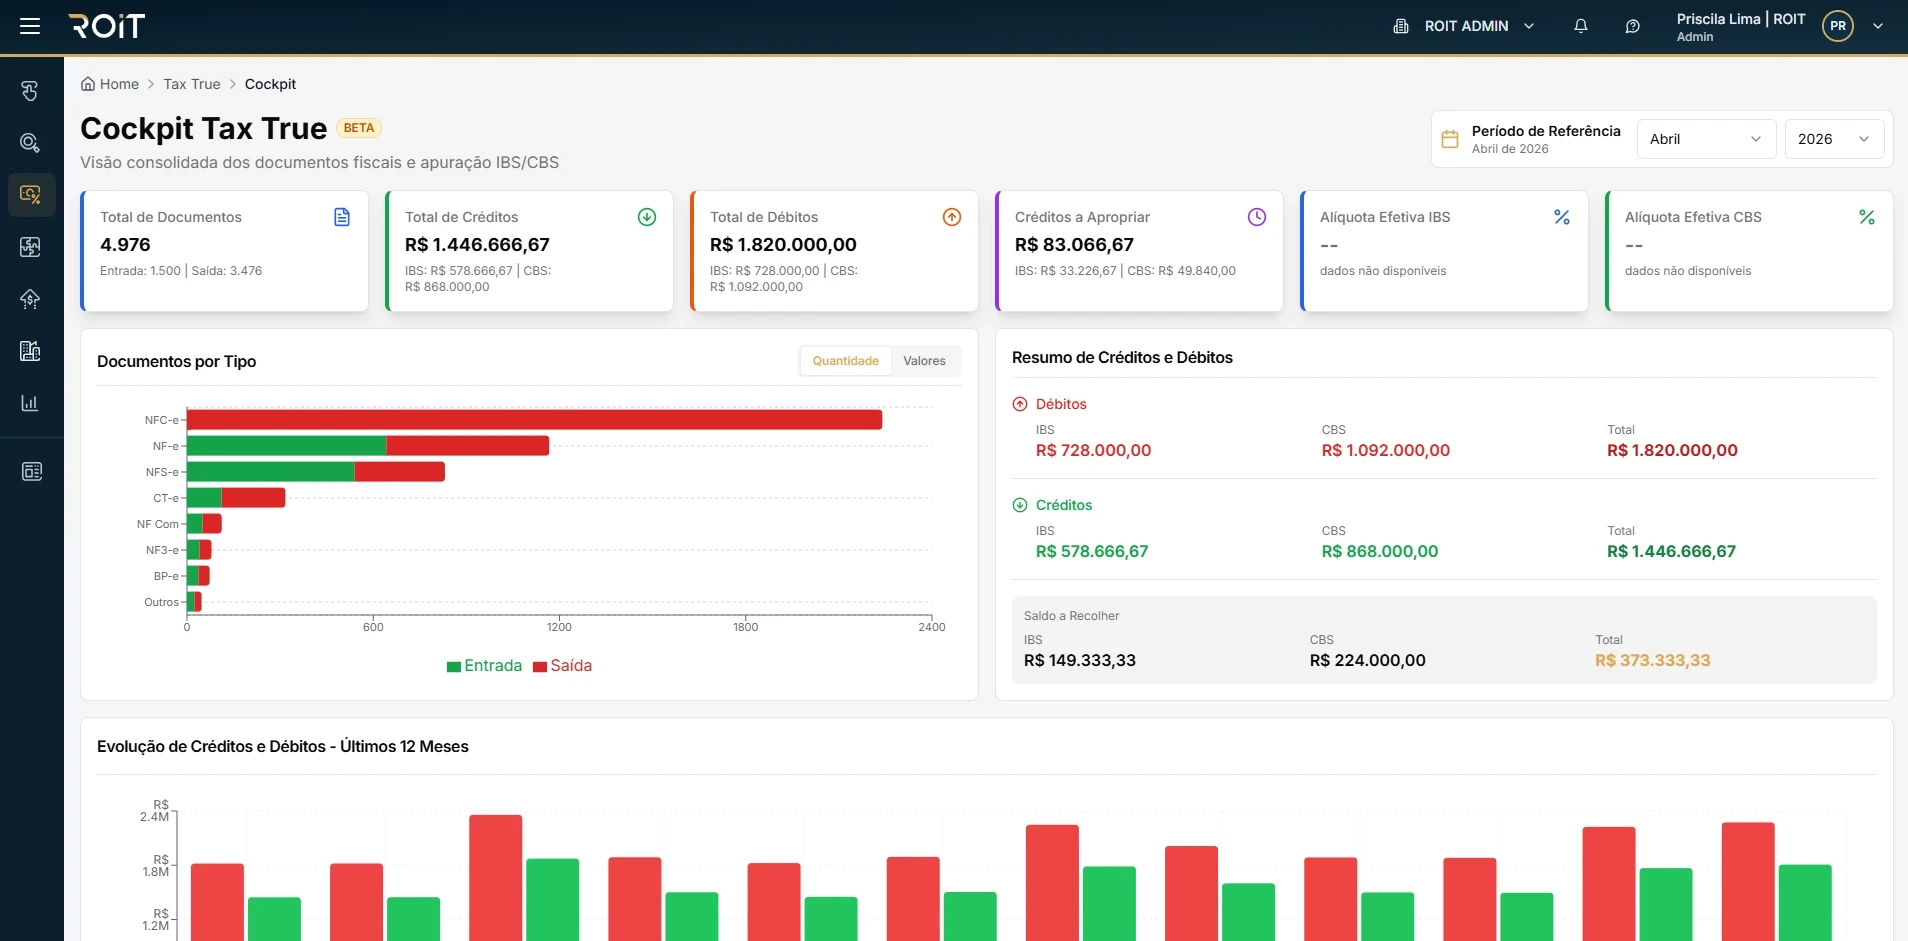1908x941 pixels.
Task: Open the Abril month dropdown
Action: point(1706,139)
